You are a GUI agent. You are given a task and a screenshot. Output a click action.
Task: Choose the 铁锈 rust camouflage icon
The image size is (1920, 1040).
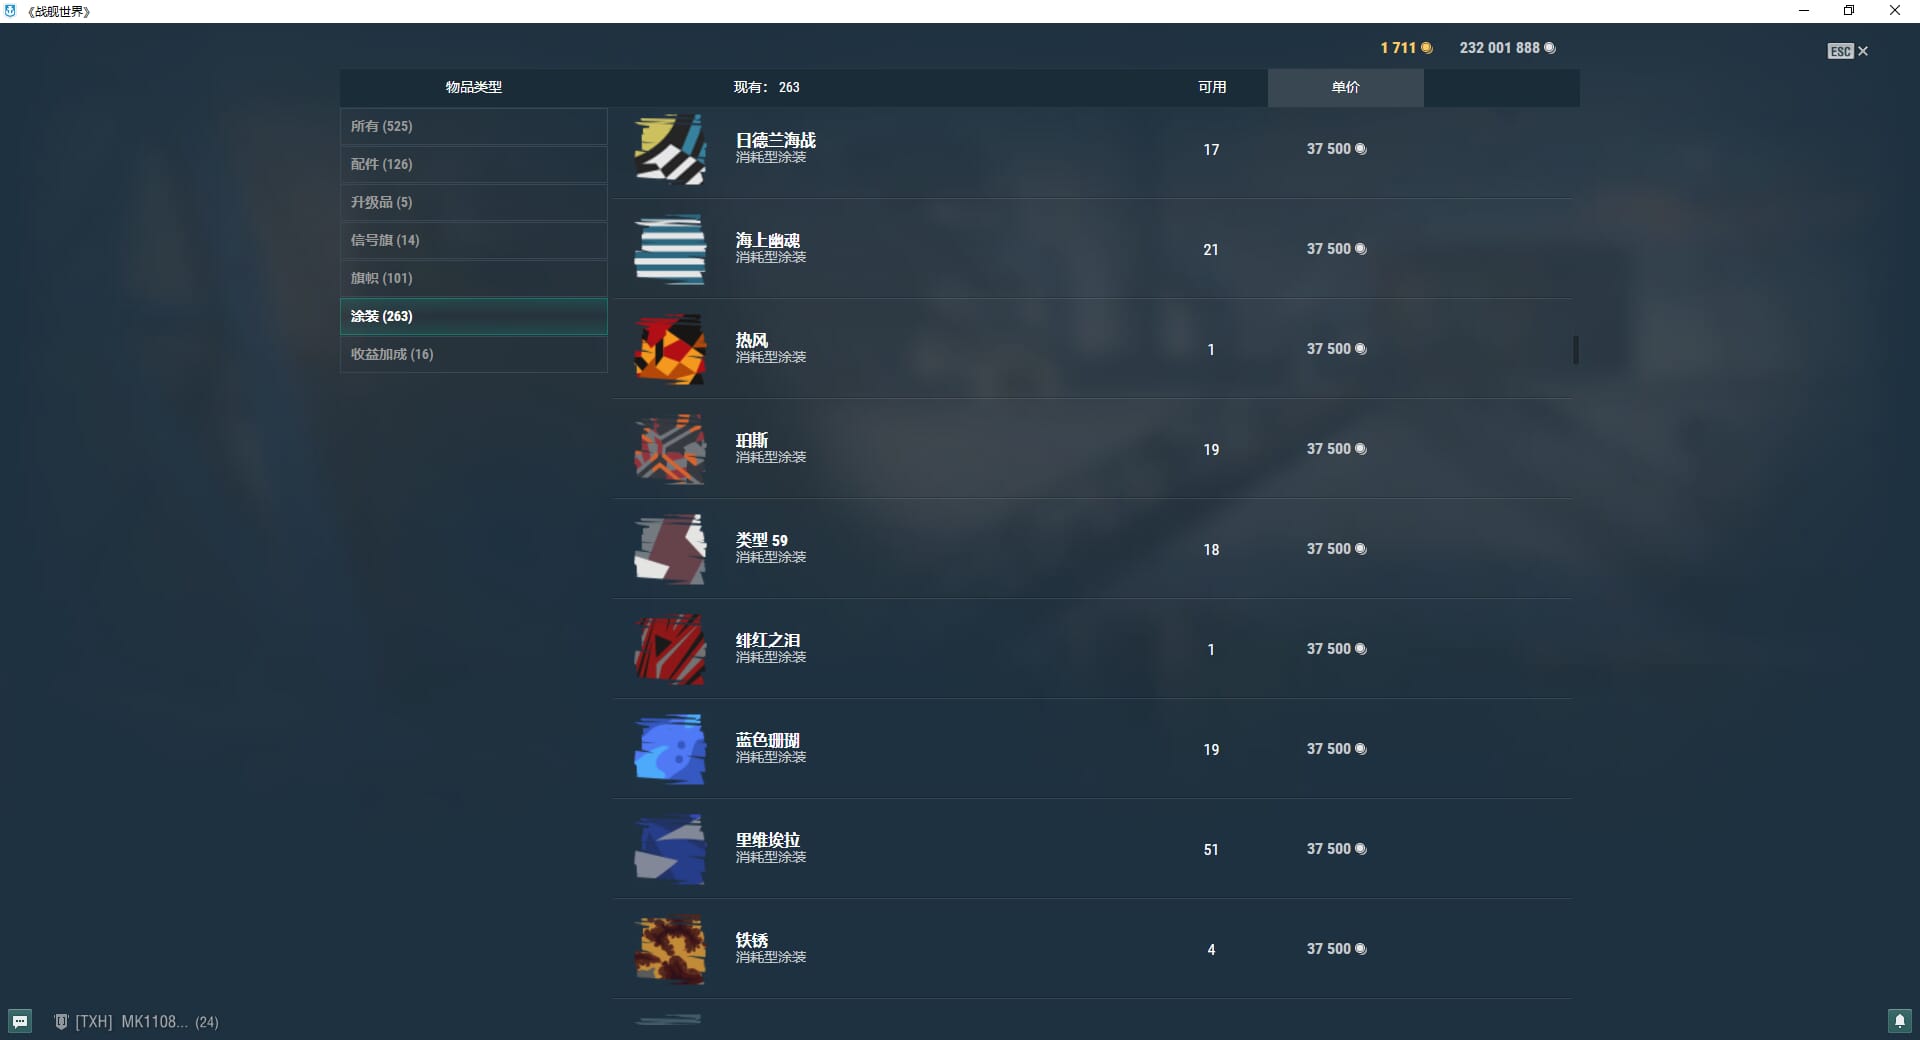click(x=670, y=949)
